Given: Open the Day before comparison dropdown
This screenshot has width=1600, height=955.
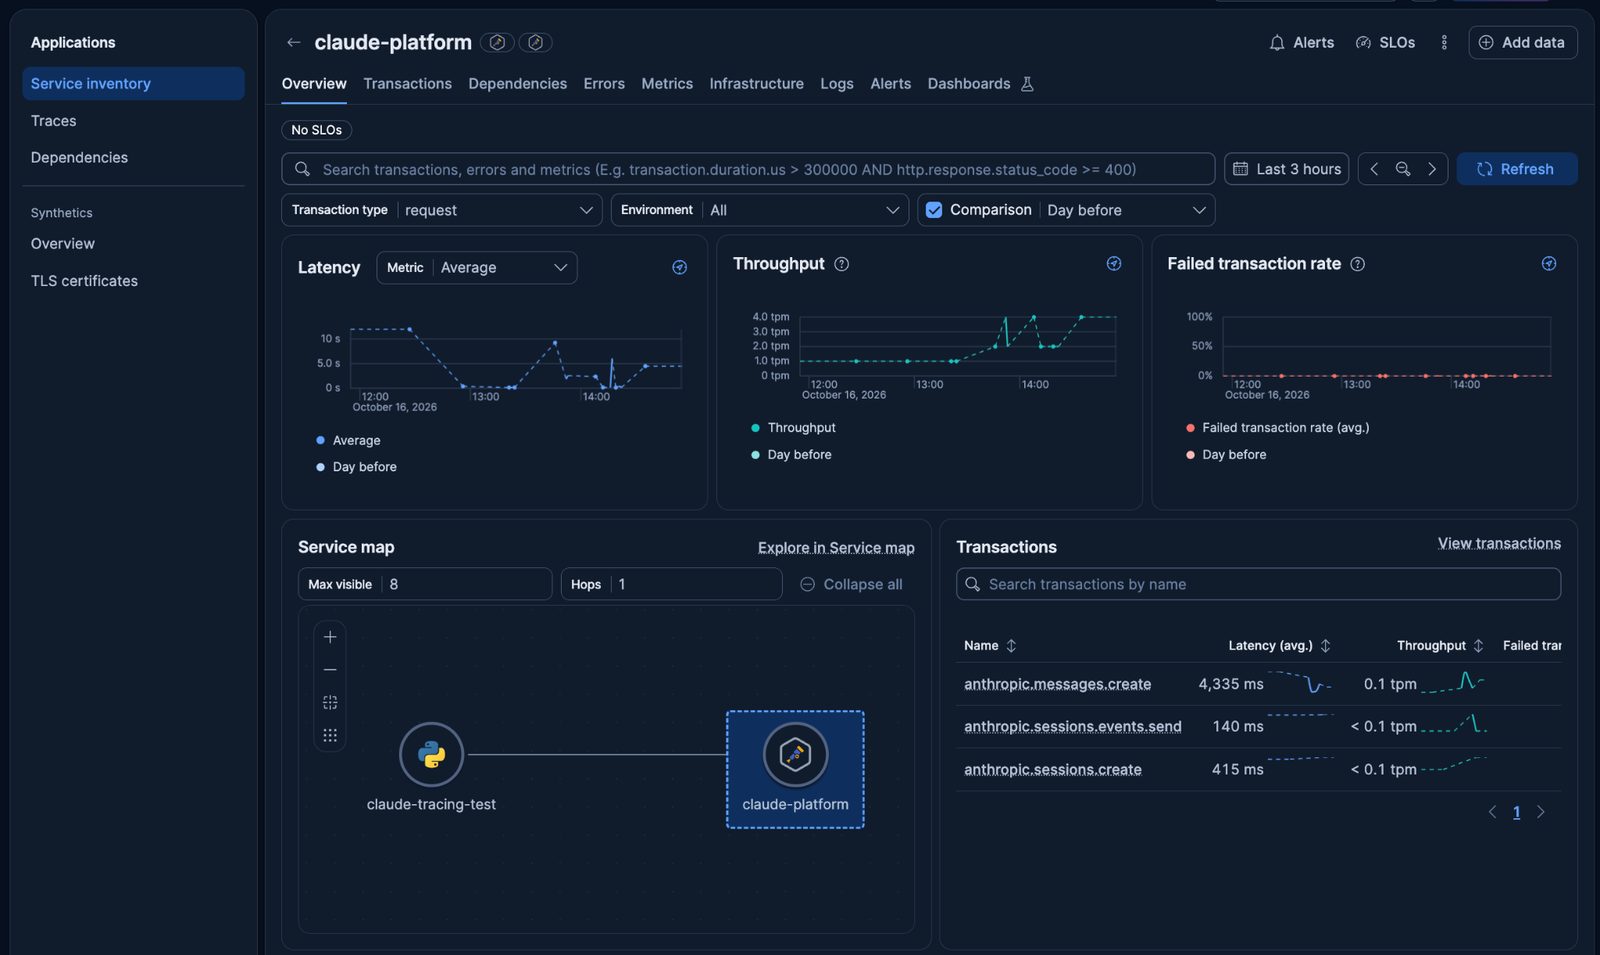Looking at the screenshot, I should [1126, 210].
